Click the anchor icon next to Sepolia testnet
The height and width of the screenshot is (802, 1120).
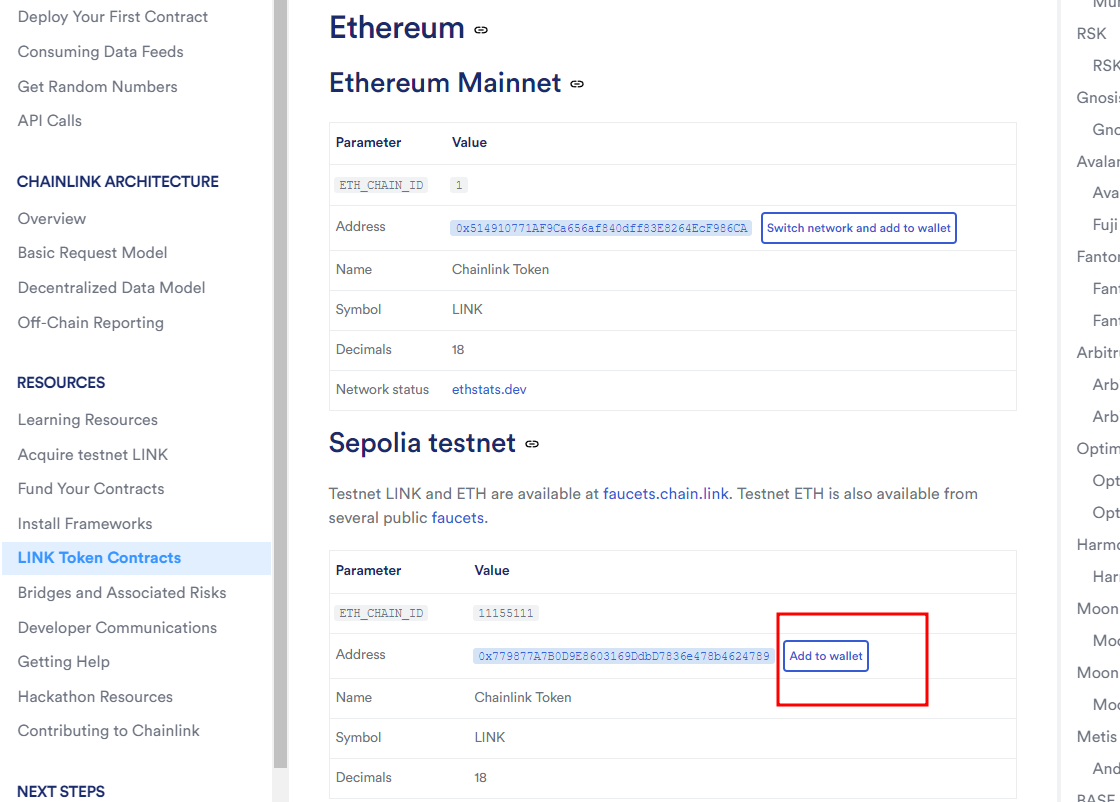tap(532, 444)
